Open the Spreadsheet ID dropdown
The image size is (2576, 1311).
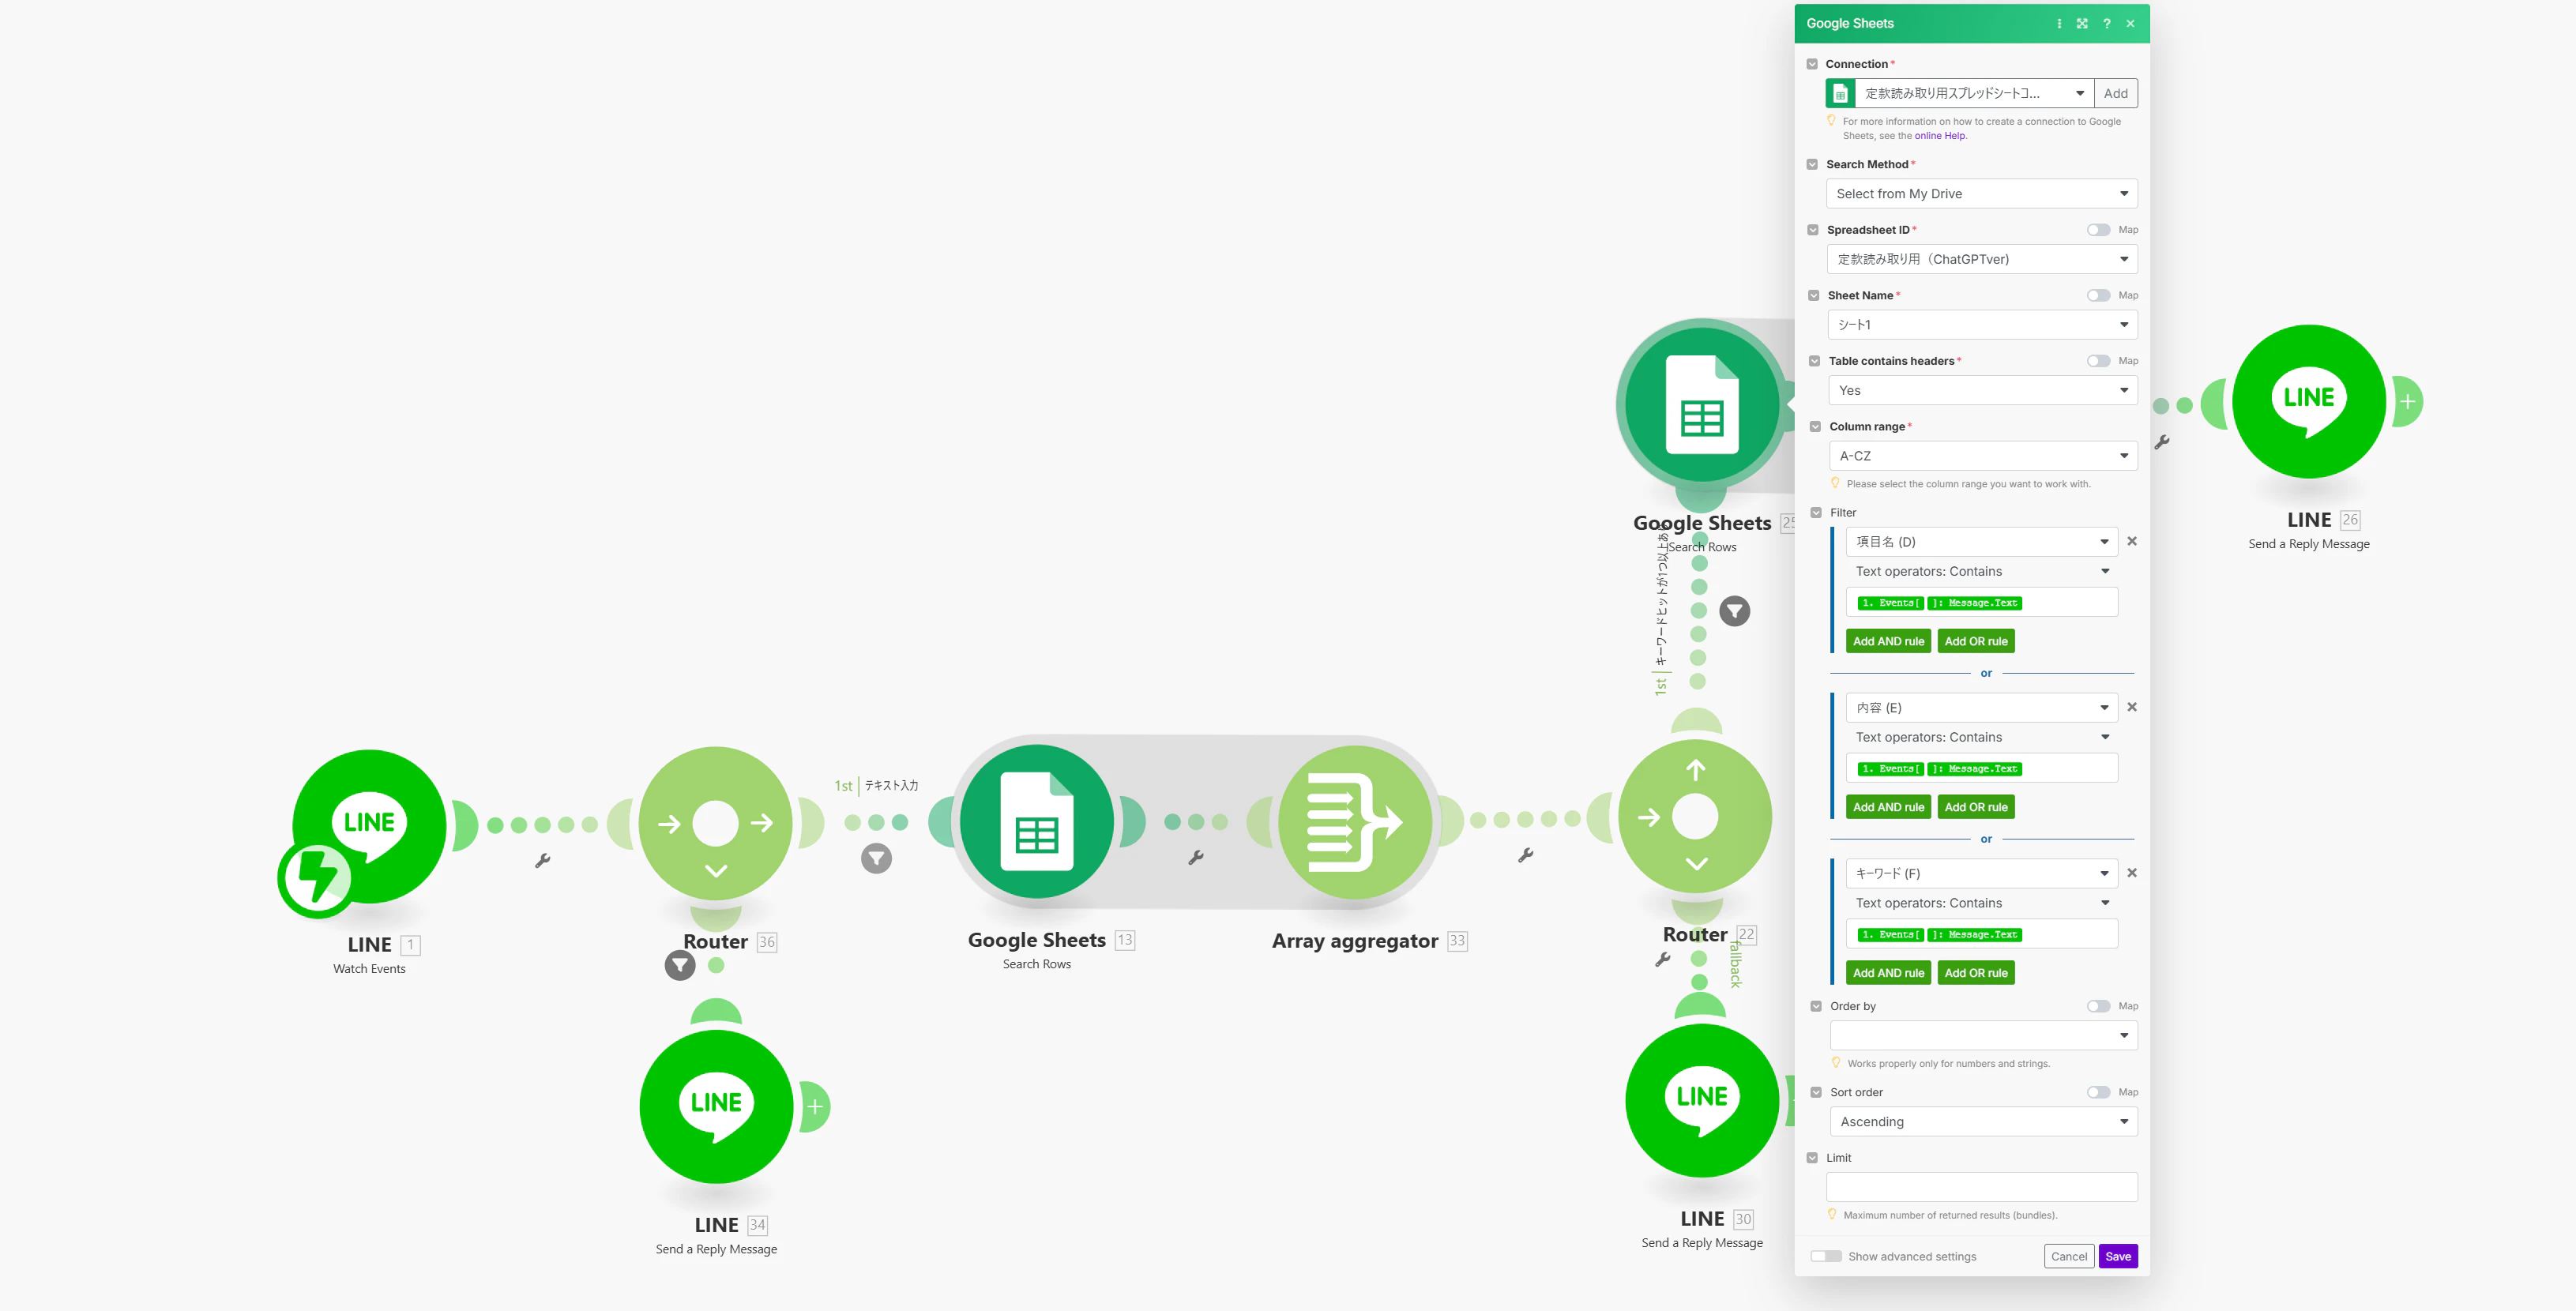coord(1982,259)
